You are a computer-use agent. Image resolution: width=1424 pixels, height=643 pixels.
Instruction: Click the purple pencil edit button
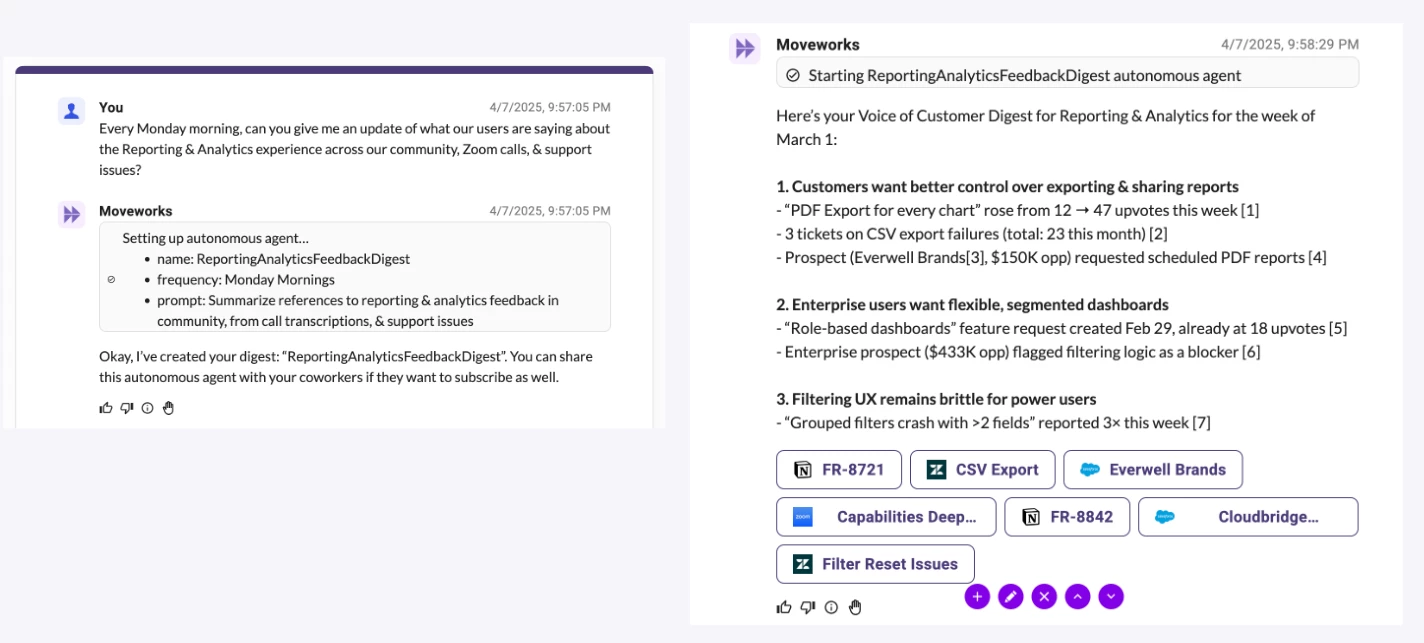(x=1010, y=597)
